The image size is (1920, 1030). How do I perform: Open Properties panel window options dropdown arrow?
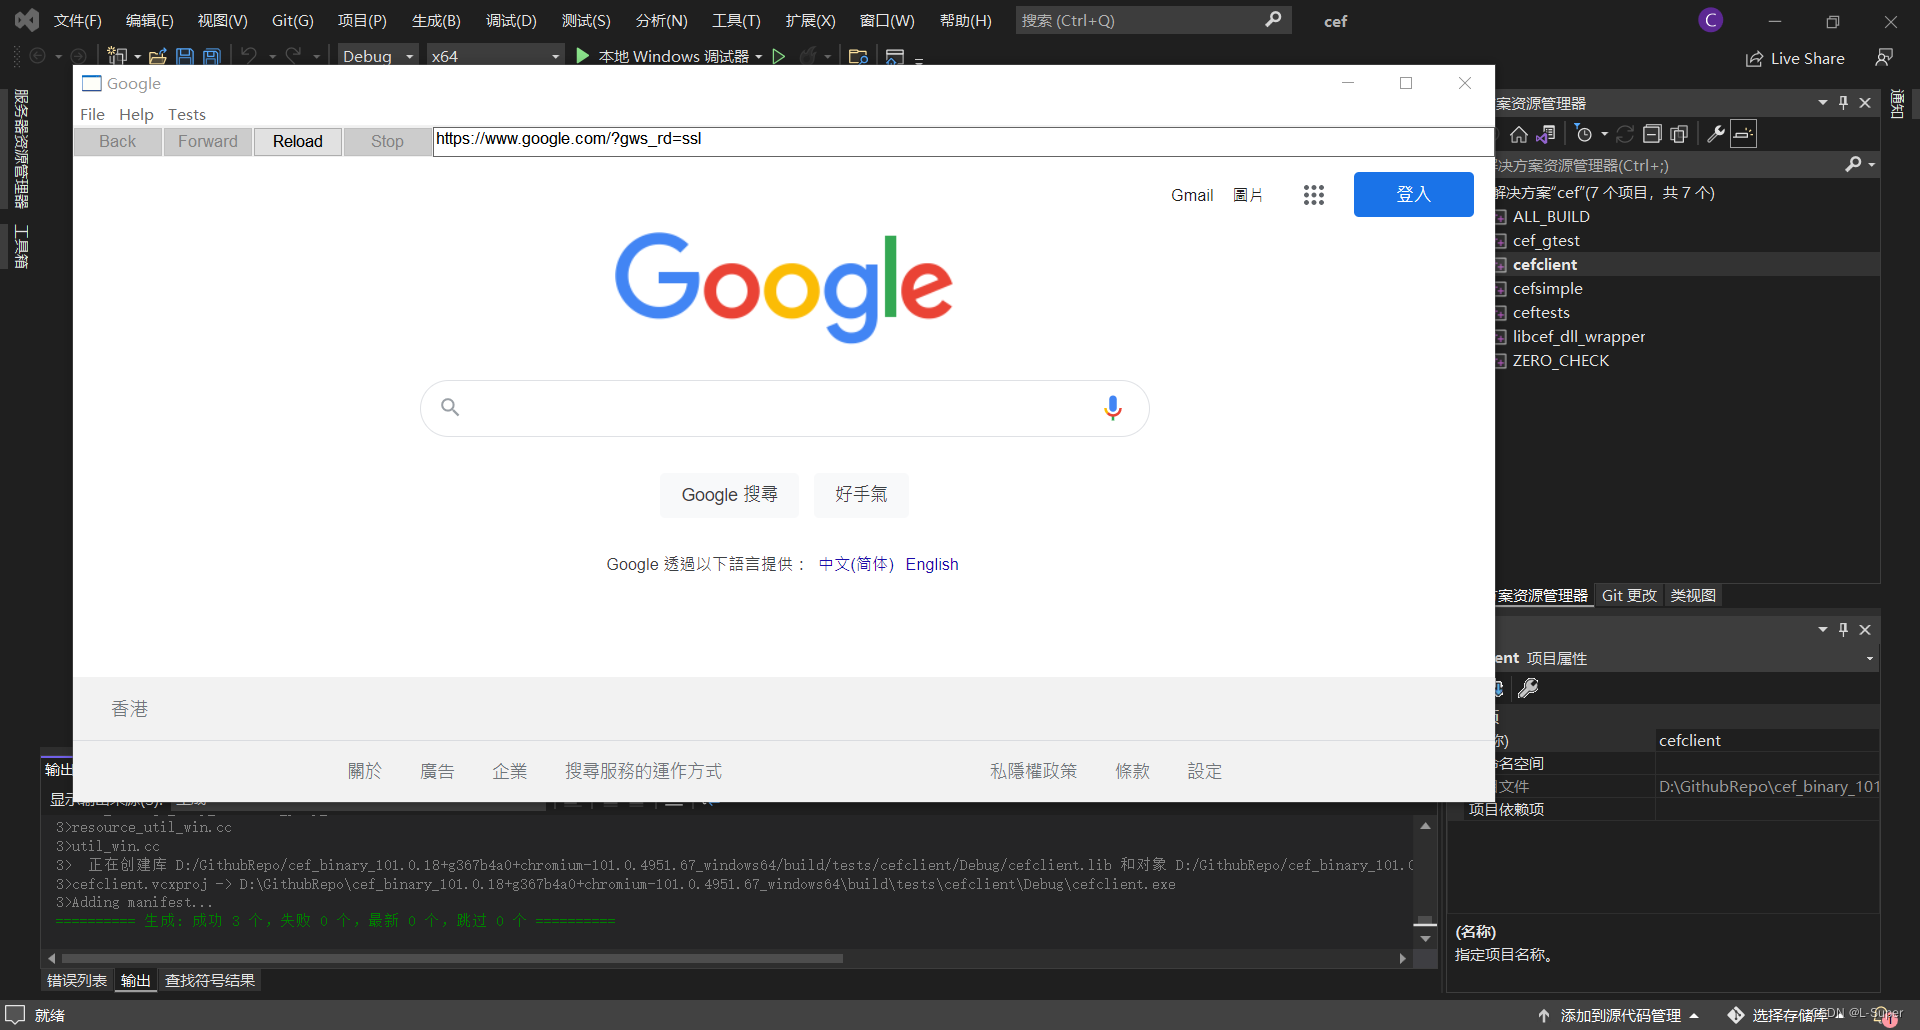(x=1823, y=629)
